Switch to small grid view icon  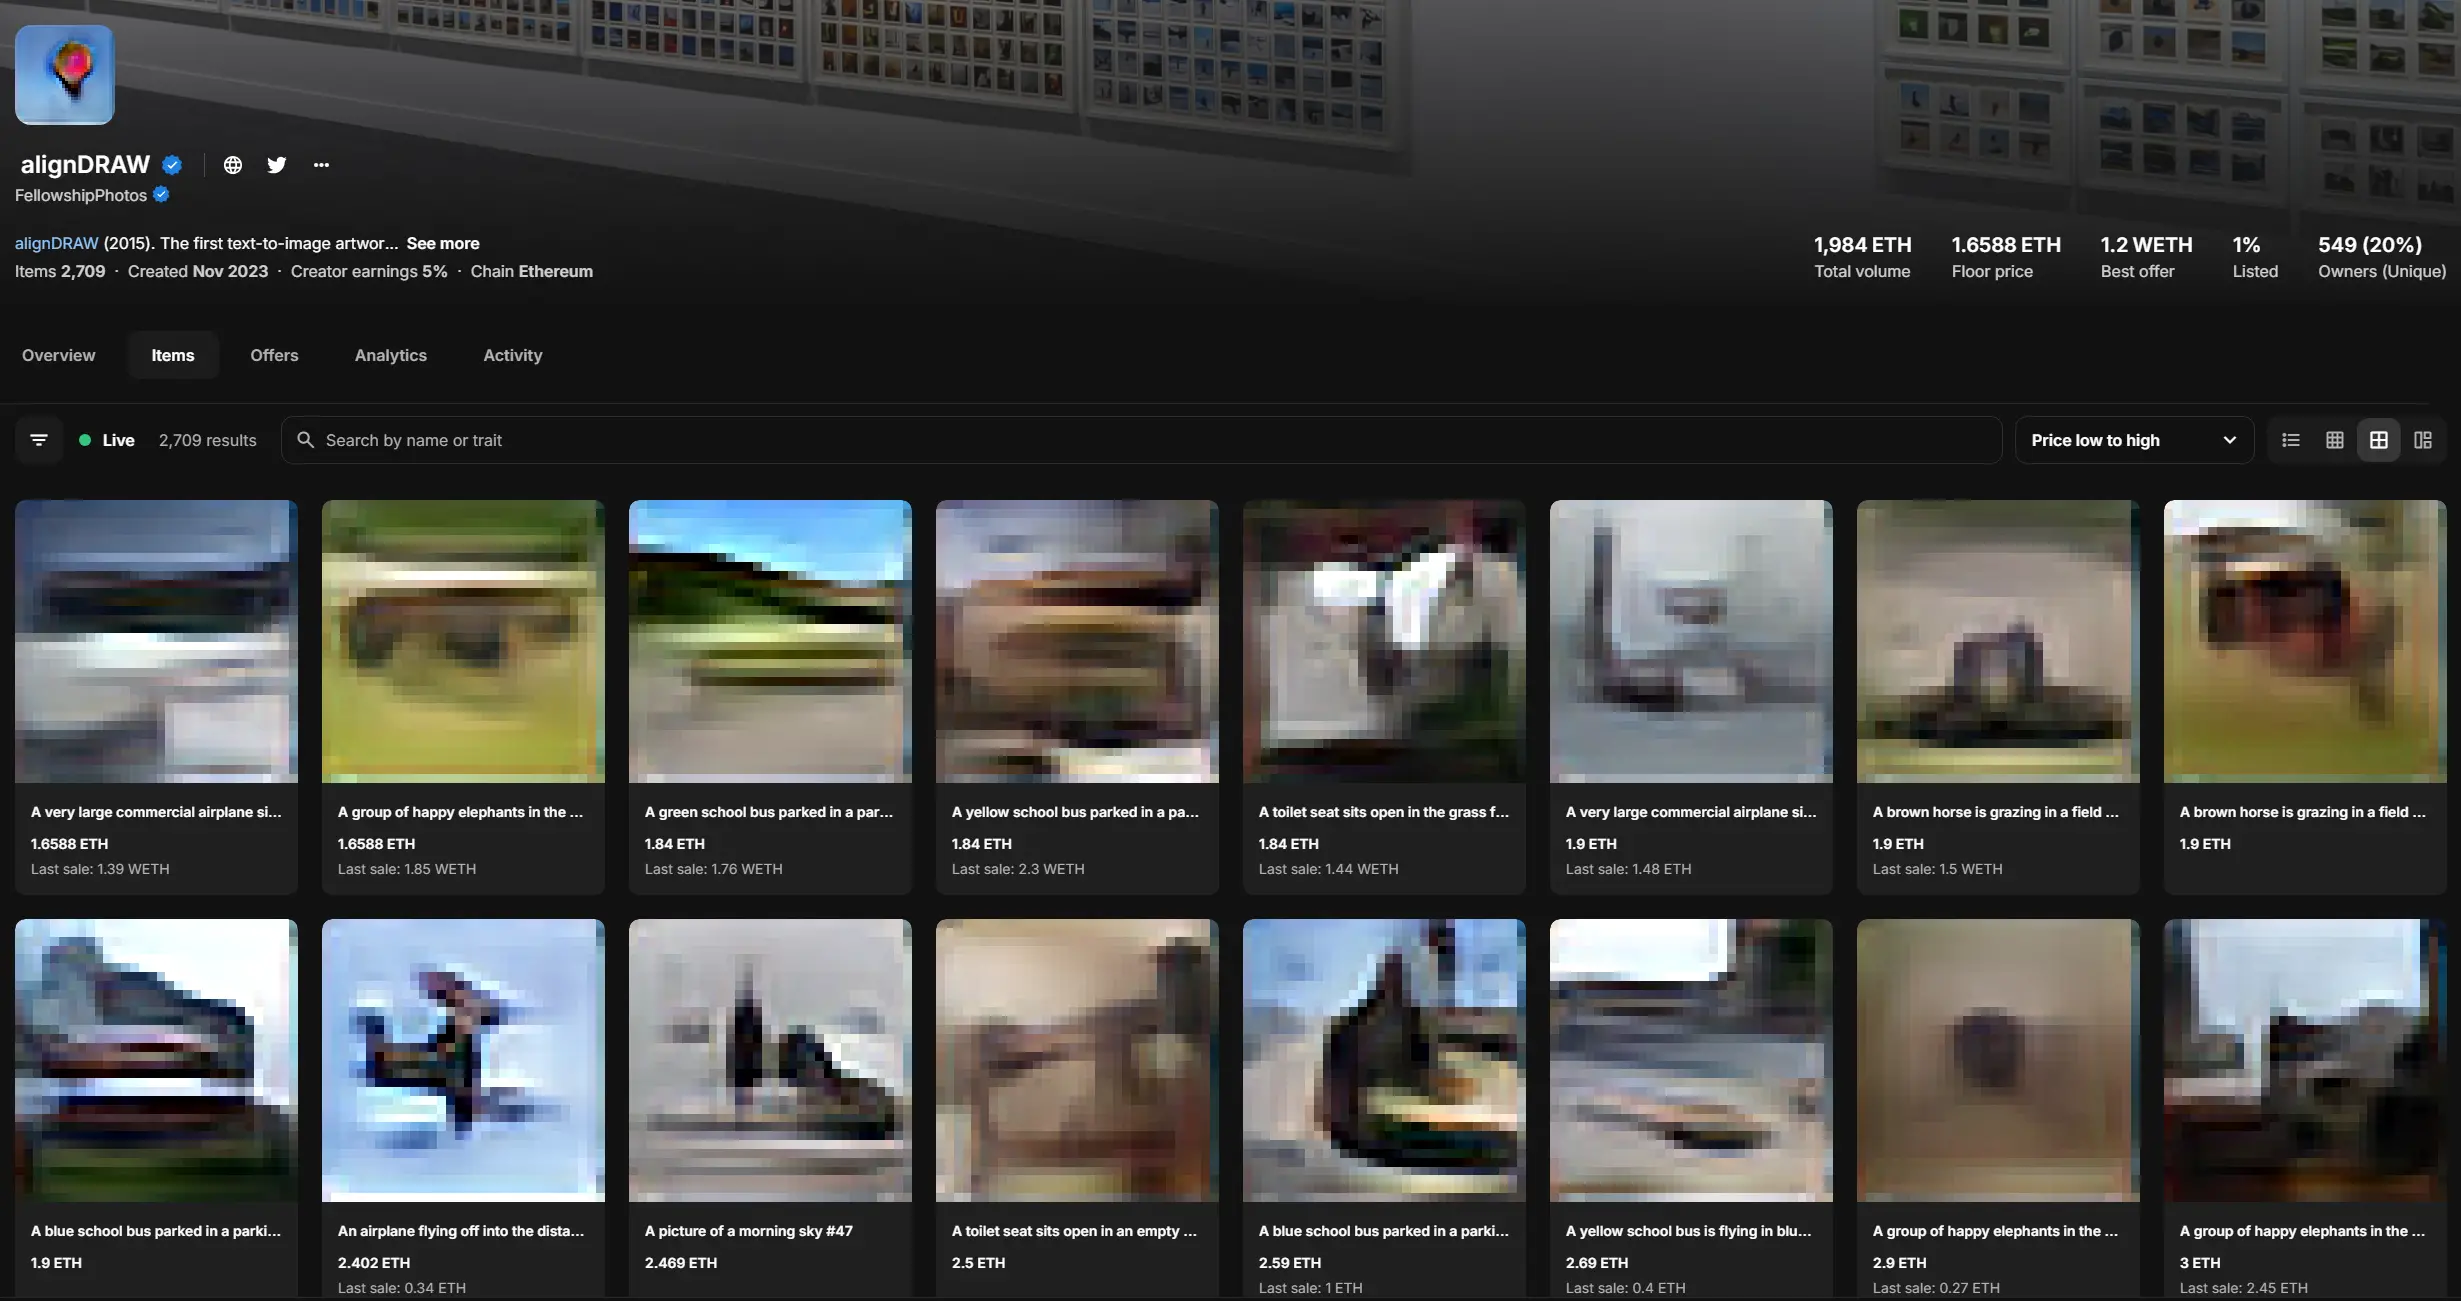coord(2335,440)
